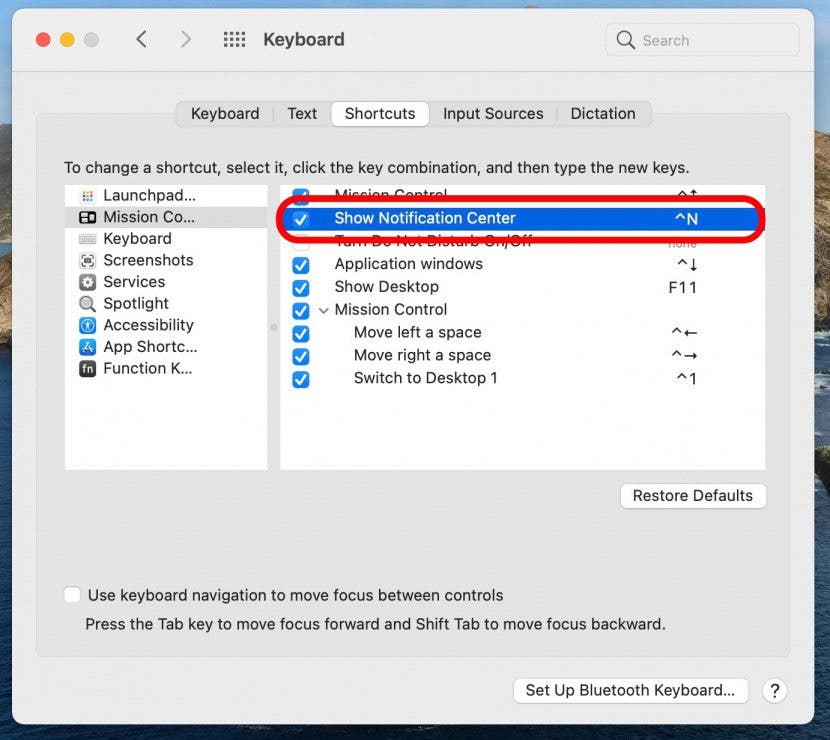Image resolution: width=830 pixels, height=740 pixels.
Task: Enable keyboard navigation to move focus
Action: 72,594
